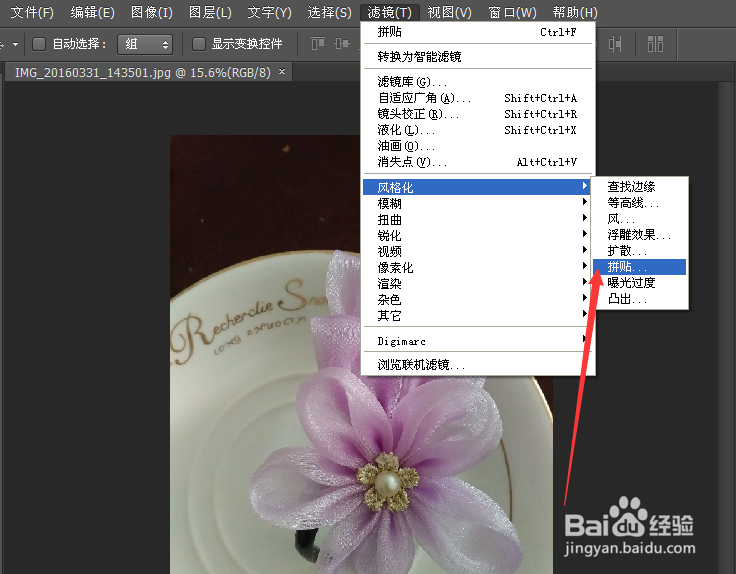Expand the 其它 submenu

(478, 315)
